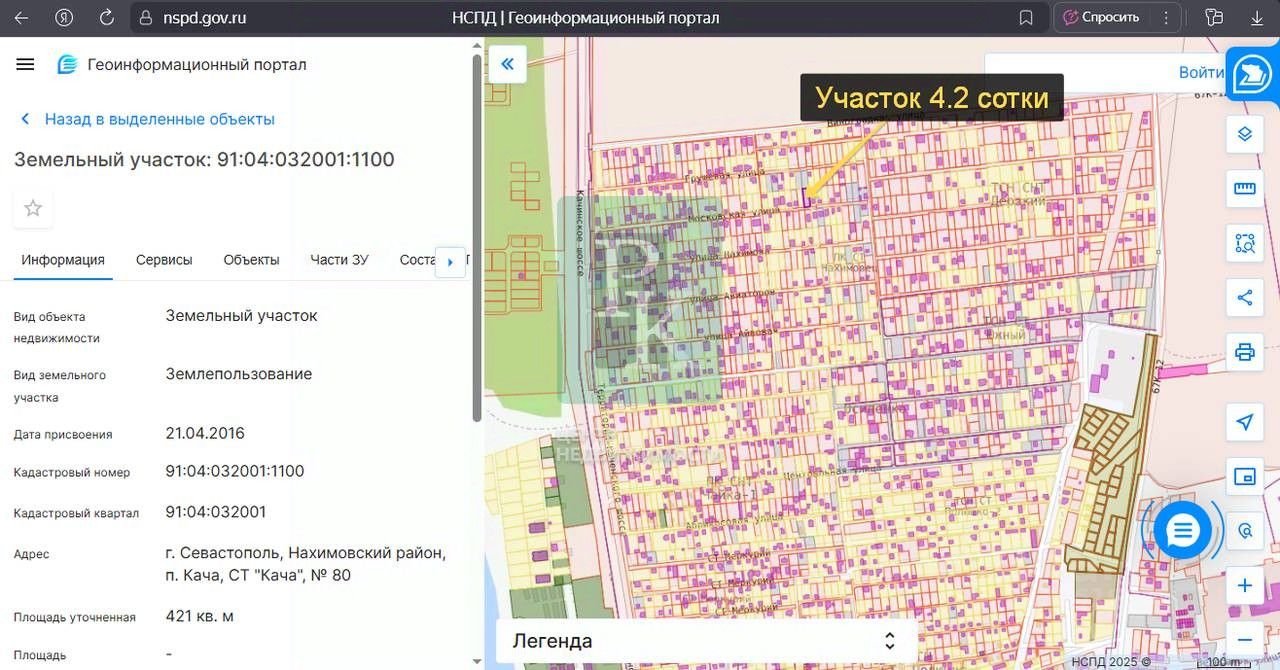
Task: Select the ruler measurement tool
Action: pos(1244,188)
